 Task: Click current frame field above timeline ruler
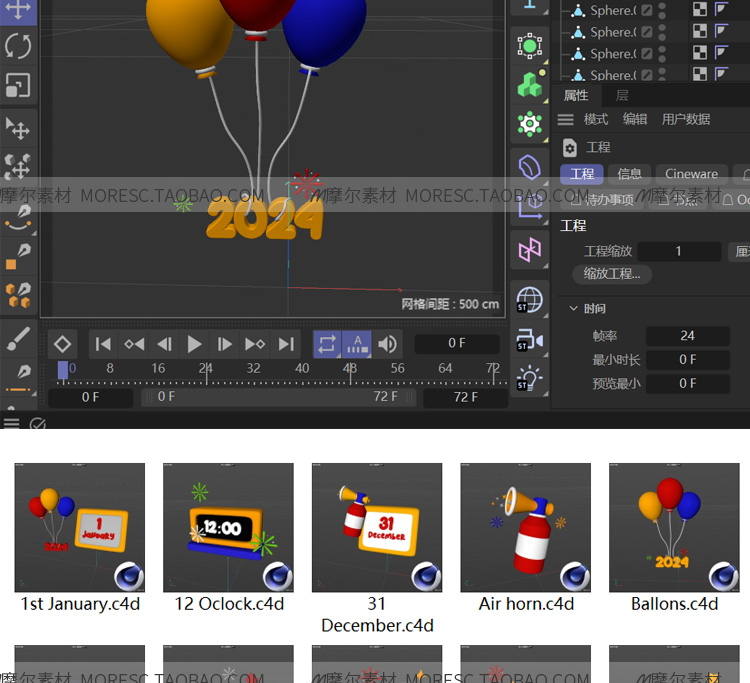[x=457, y=343]
